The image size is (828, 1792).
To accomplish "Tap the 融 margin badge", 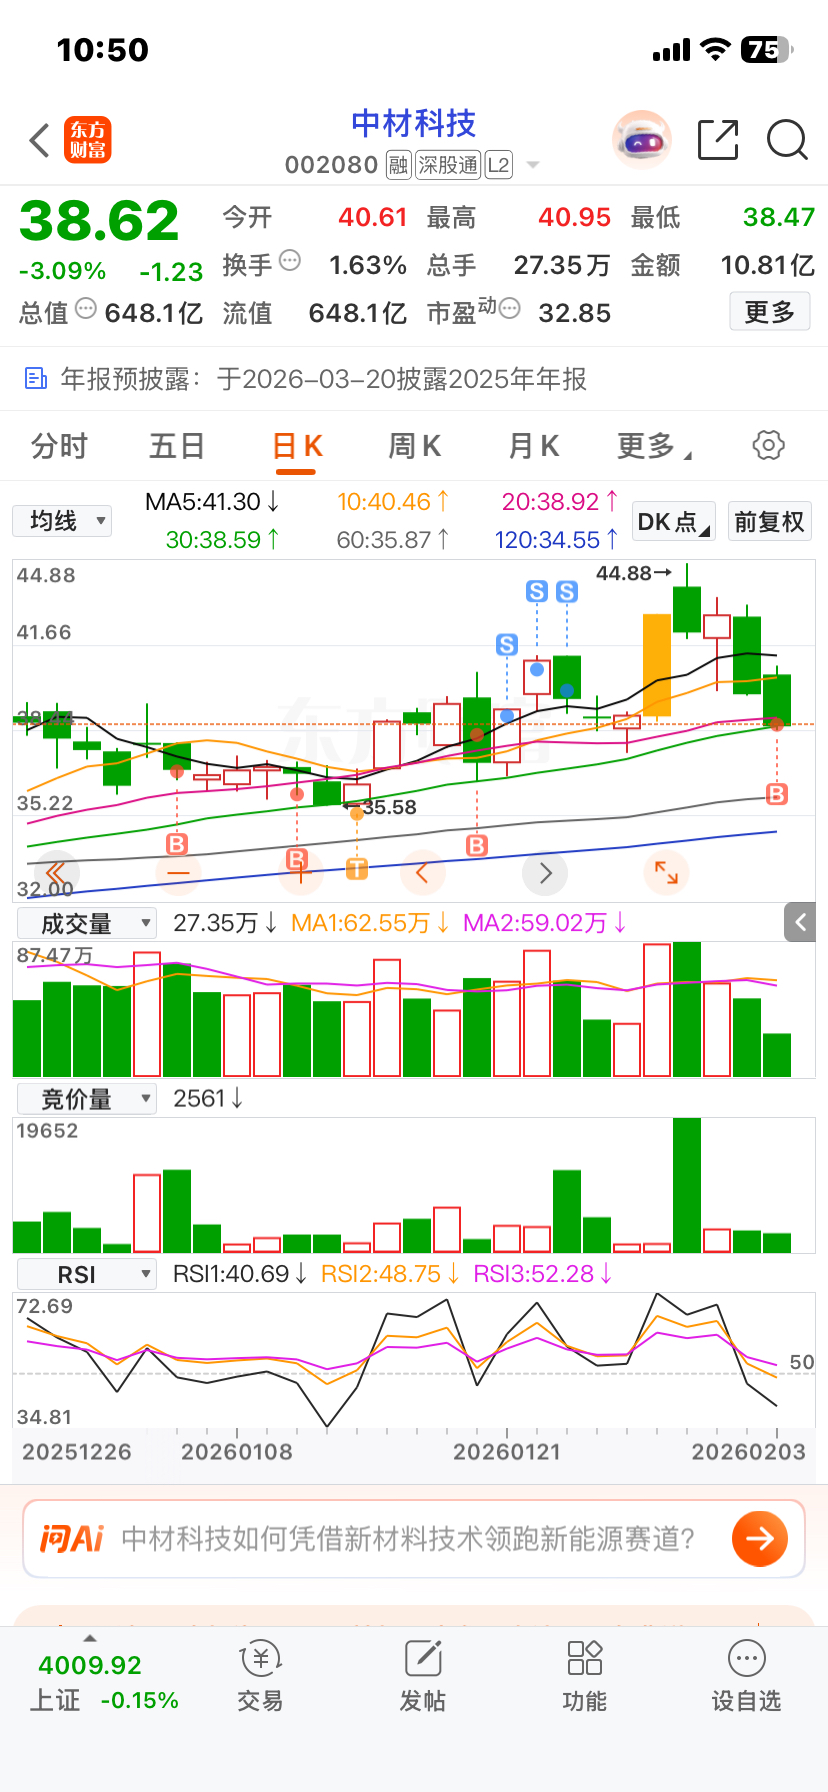I will tap(399, 165).
